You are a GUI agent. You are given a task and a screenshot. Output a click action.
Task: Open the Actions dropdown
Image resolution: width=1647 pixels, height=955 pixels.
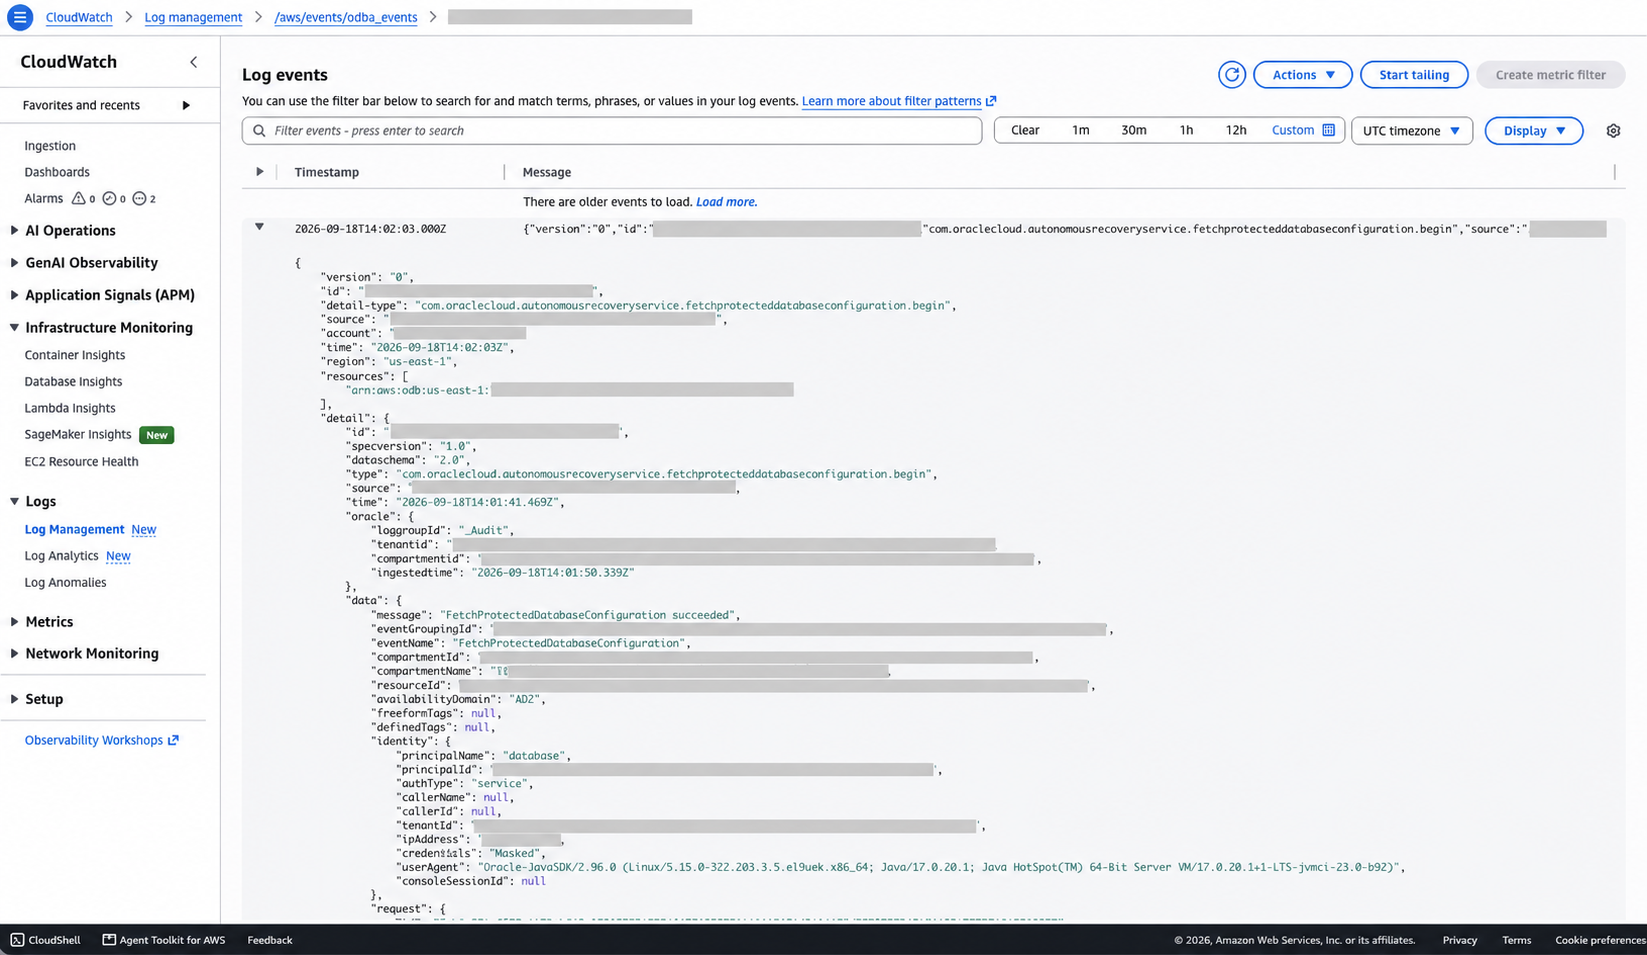1302,75
